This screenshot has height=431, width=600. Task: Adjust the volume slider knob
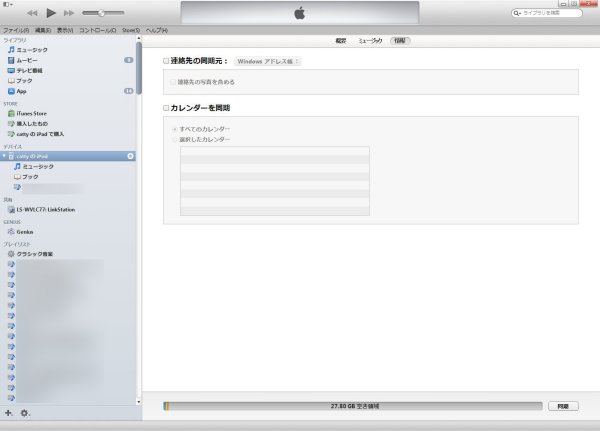point(101,13)
